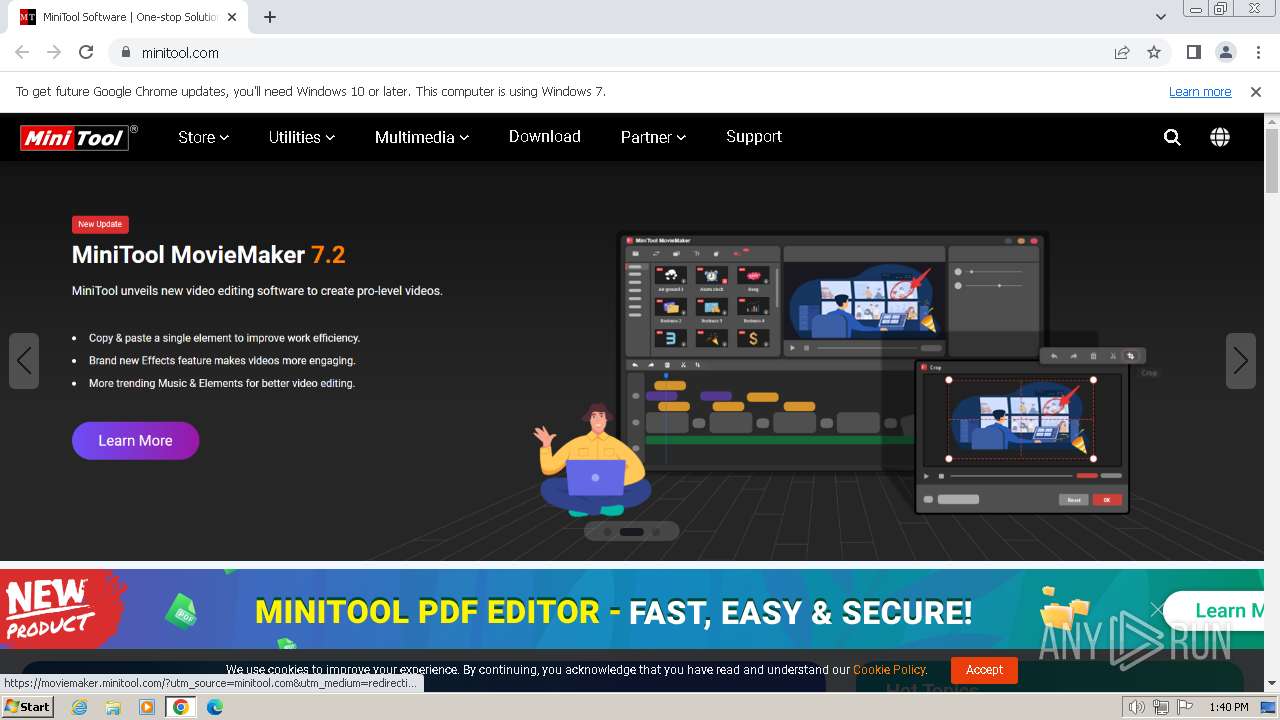Viewport: 1280px width, 720px height.
Task: Open Chrome three-dot menu
Action: click(x=1258, y=52)
